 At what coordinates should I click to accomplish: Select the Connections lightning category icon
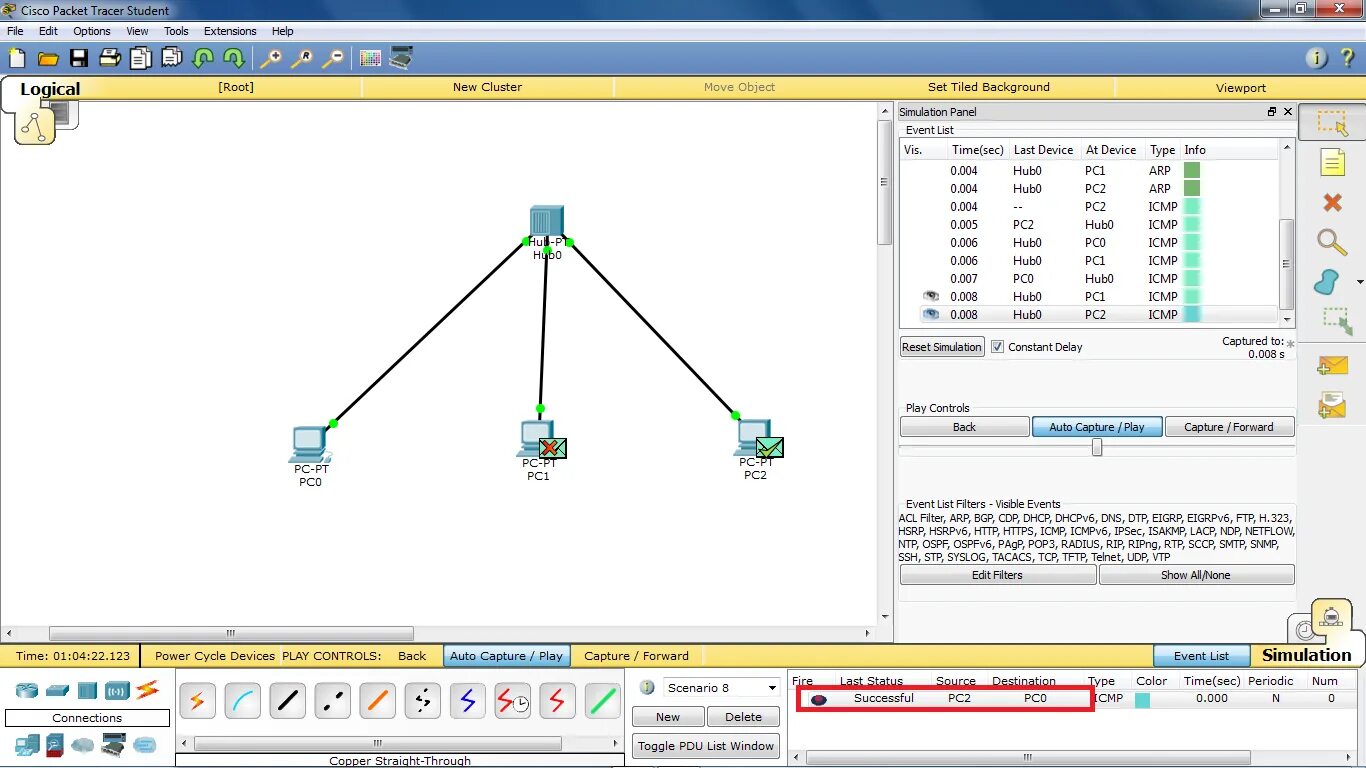pyautogui.click(x=147, y=689)
